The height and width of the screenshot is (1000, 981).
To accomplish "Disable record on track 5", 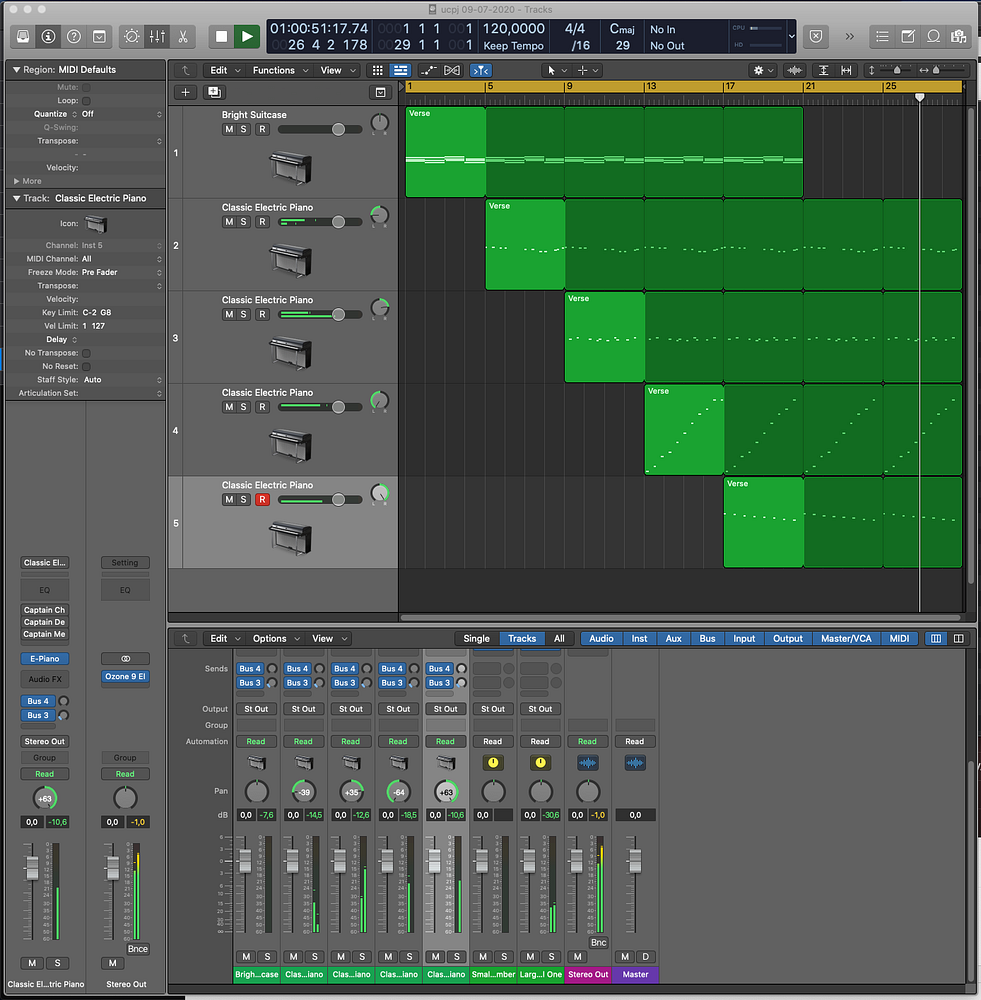I will [262, 499].
